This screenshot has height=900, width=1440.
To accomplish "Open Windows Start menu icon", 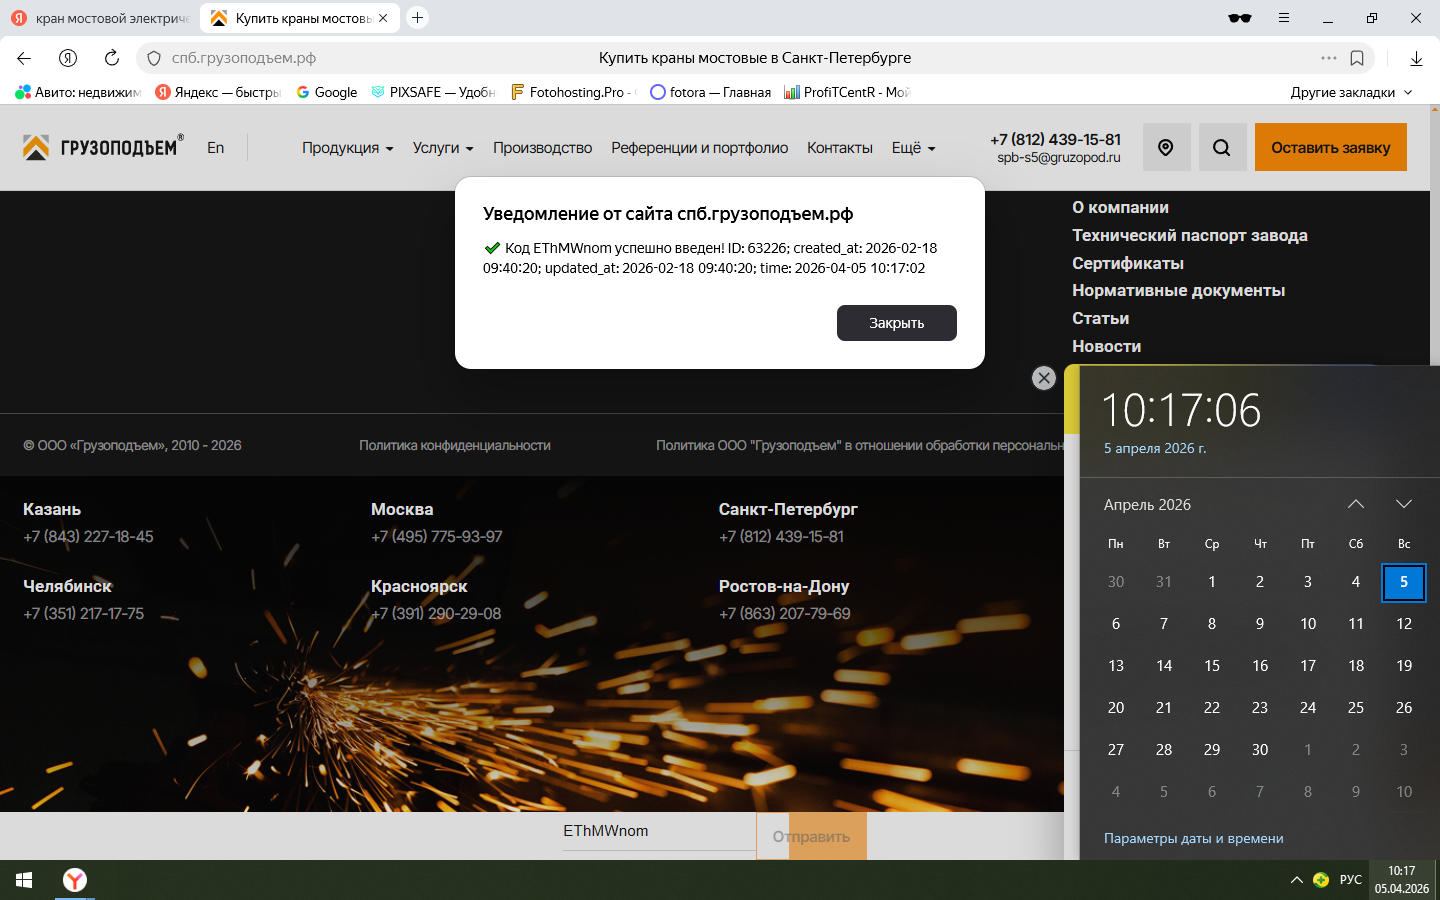I will click(x=24, y=880).
